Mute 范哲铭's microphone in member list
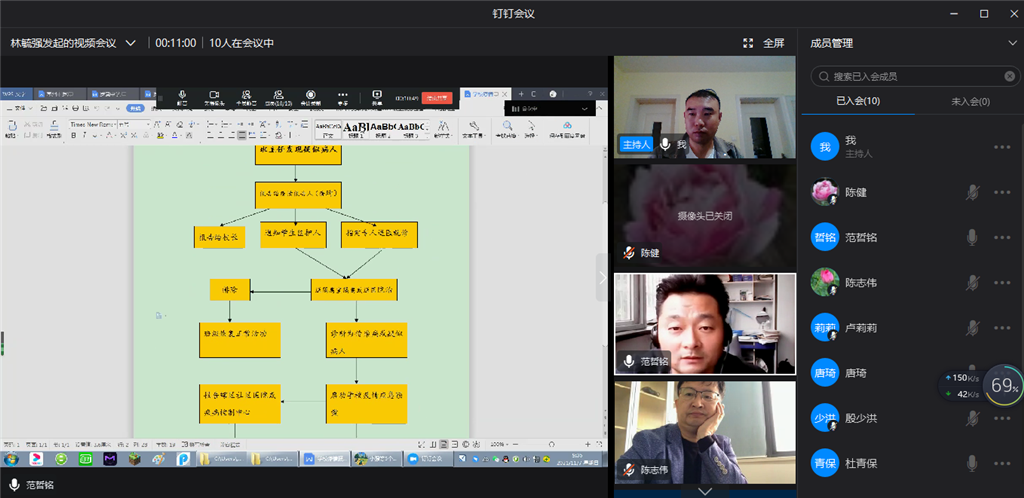The image size is (1024, 498). click(971, 237)
